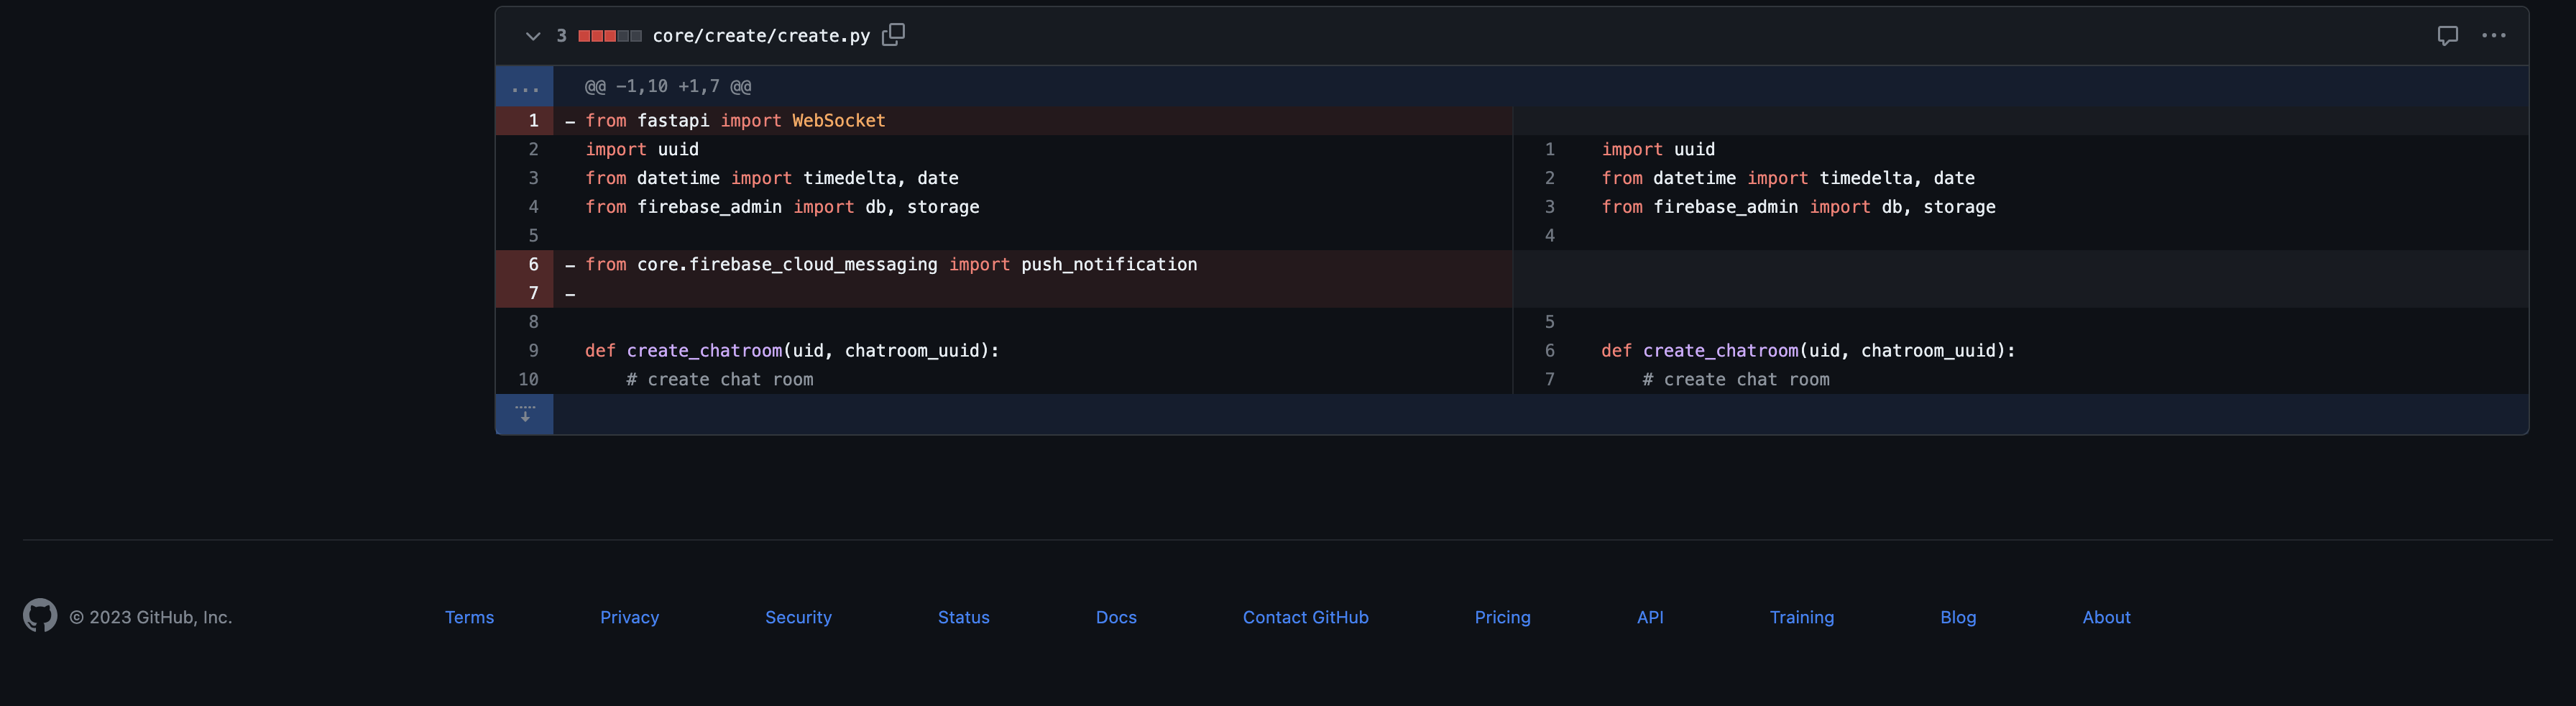Viewport: 2576px width, 706px height.
Task: Open the Security footer link
Action: [798, 617]
